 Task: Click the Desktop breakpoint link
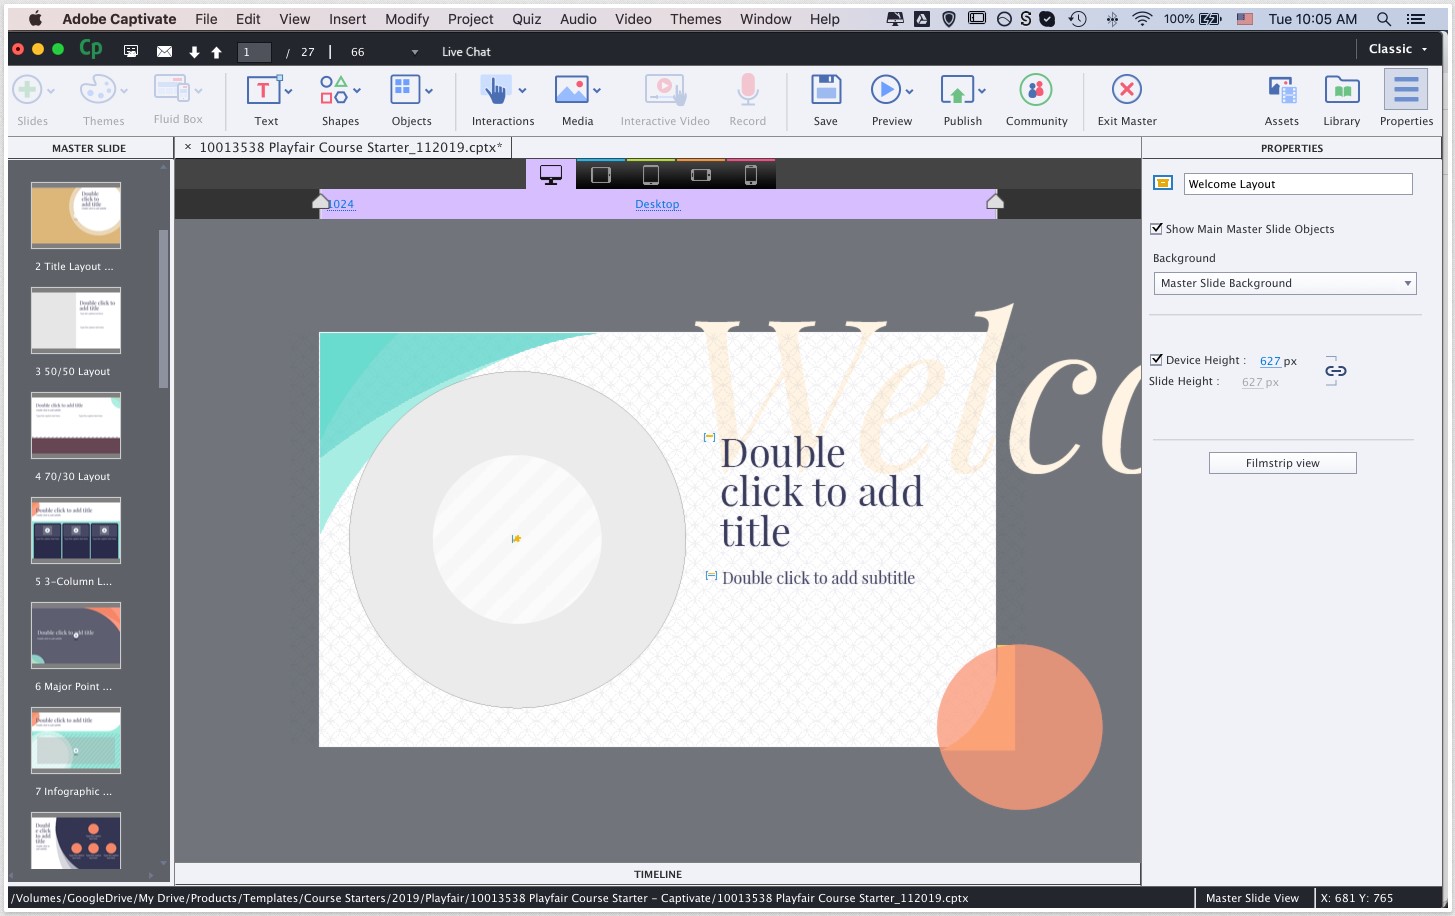657,204
